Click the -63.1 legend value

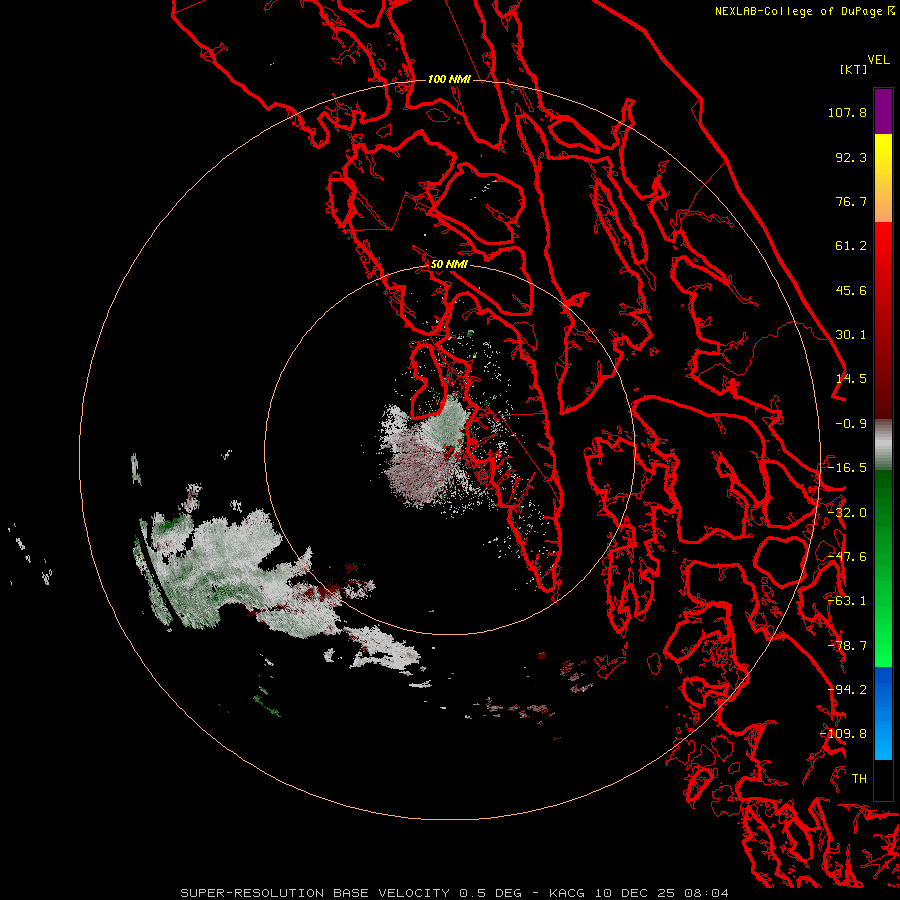click(847, 601)
